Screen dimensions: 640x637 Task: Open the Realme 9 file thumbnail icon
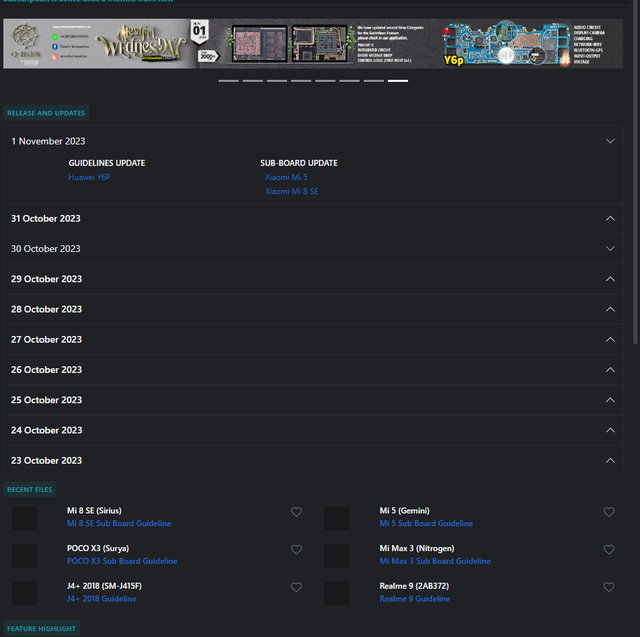pos(337,593)
